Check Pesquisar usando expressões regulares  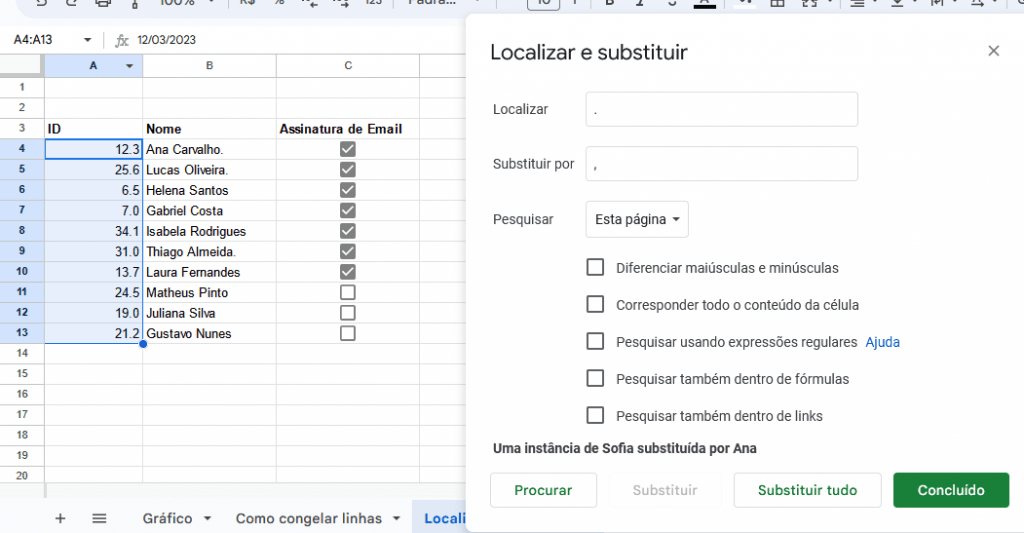(595, 342)
